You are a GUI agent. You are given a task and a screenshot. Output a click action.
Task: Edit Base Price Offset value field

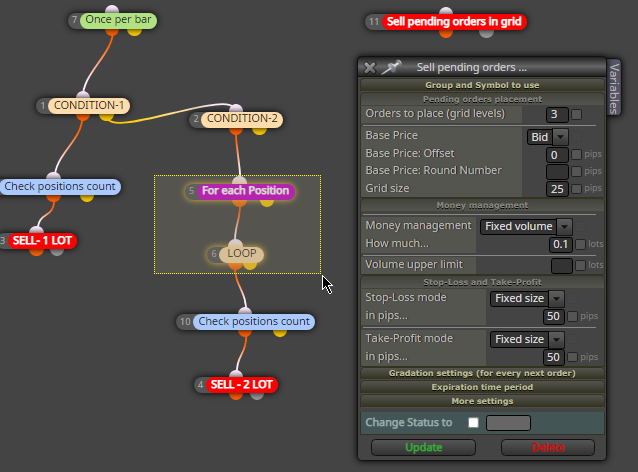557,155
